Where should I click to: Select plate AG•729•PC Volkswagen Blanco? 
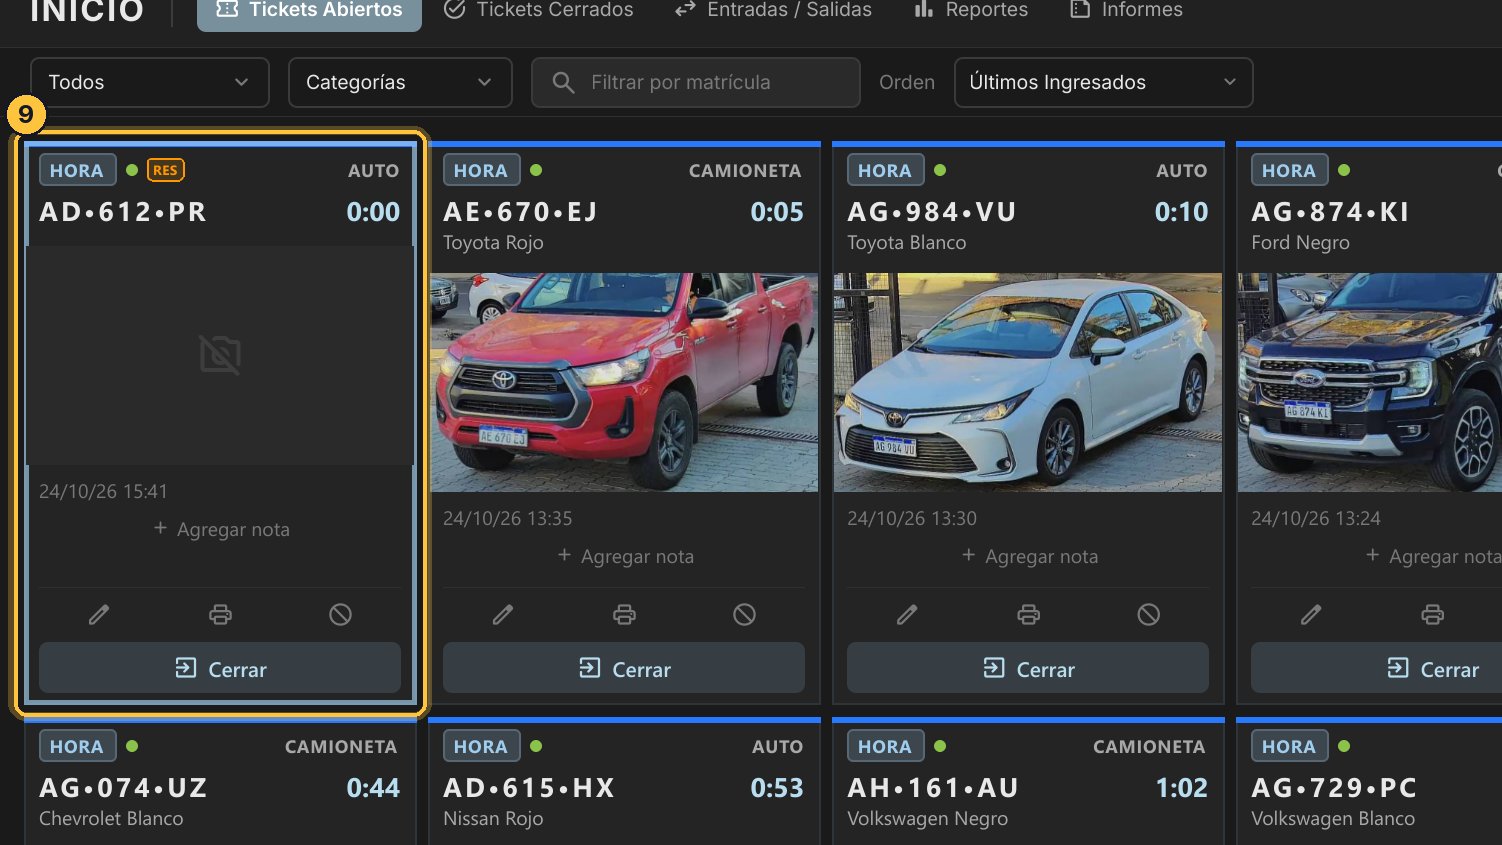point(1334,788)
